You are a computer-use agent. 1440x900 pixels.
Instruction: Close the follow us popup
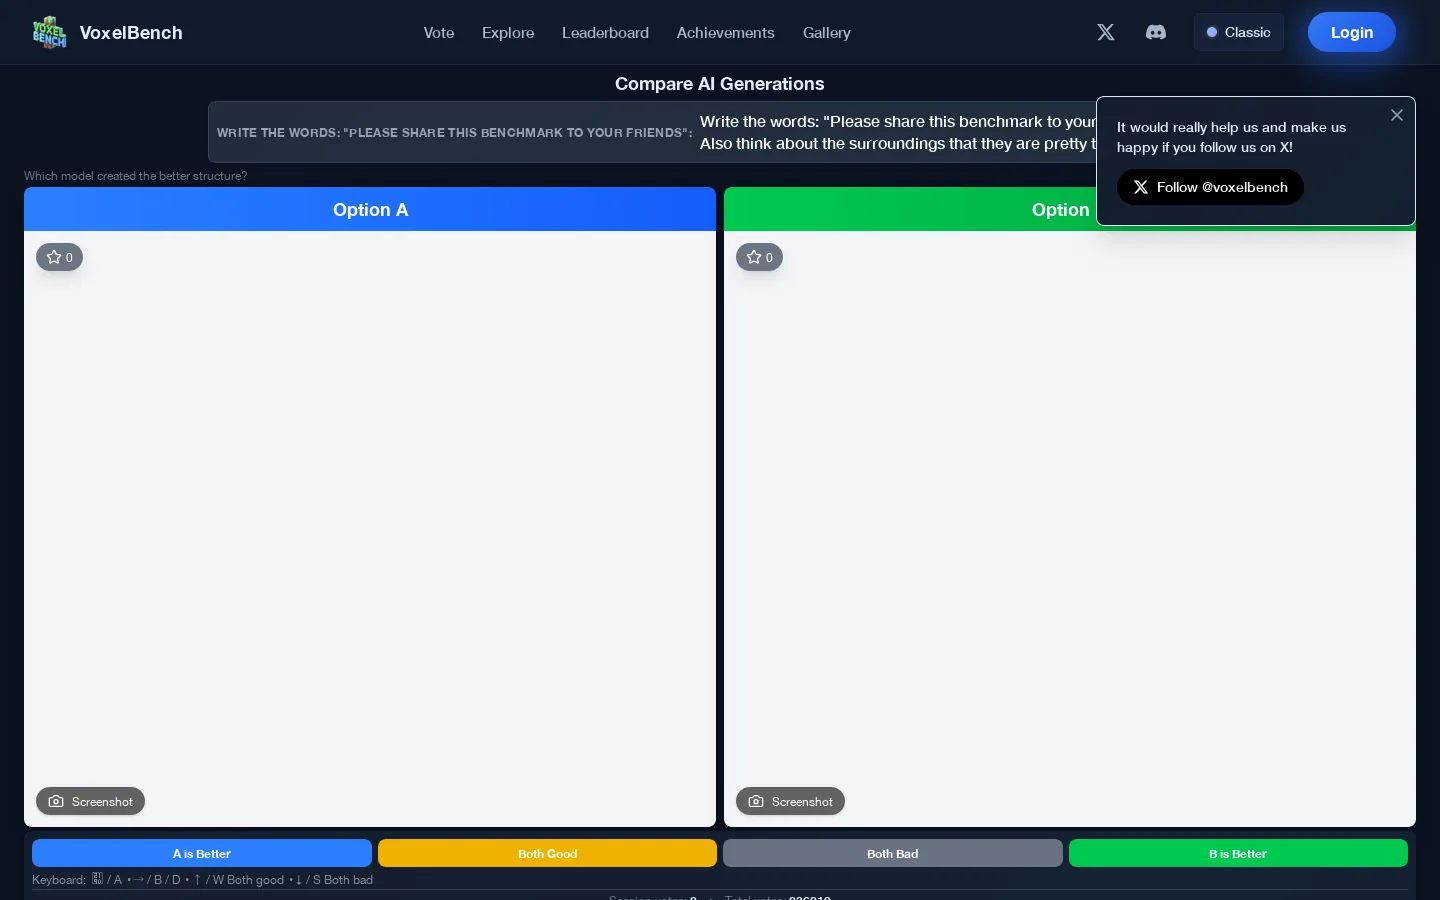coord(1397,115)
